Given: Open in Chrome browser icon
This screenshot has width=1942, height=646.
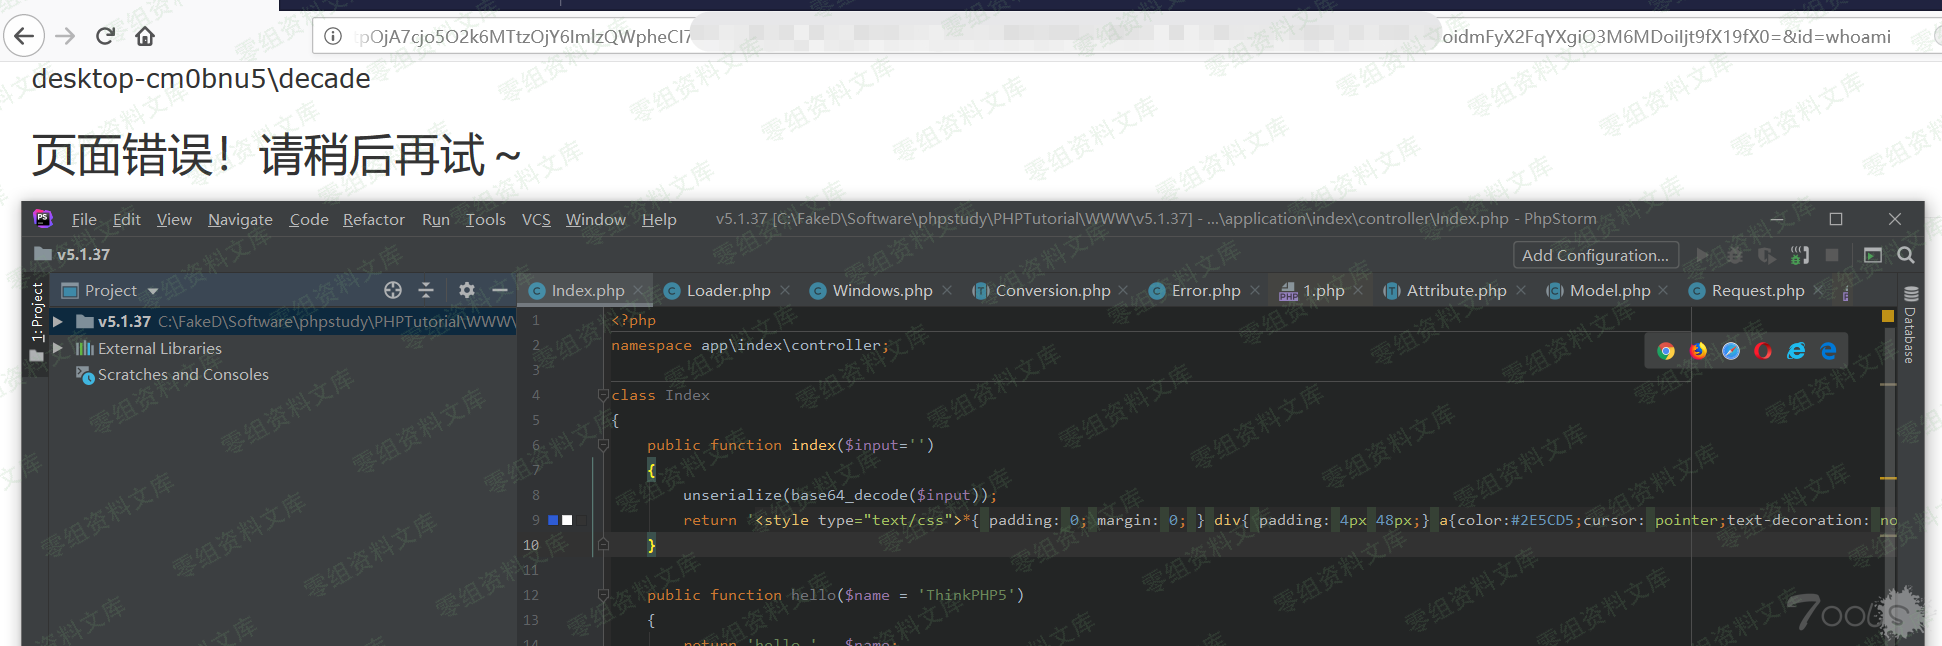Looking at the screenshot, I should coord(1666,351).
